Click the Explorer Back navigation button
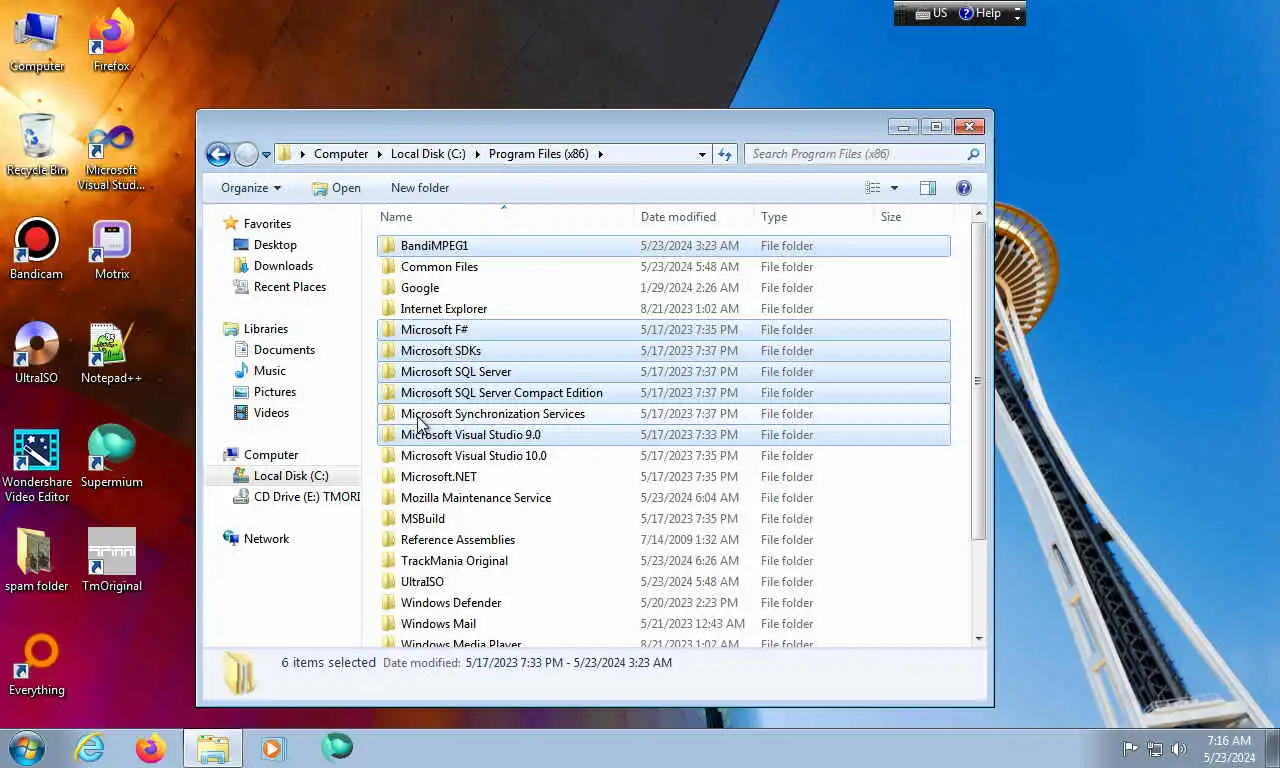 coord(218,154)
